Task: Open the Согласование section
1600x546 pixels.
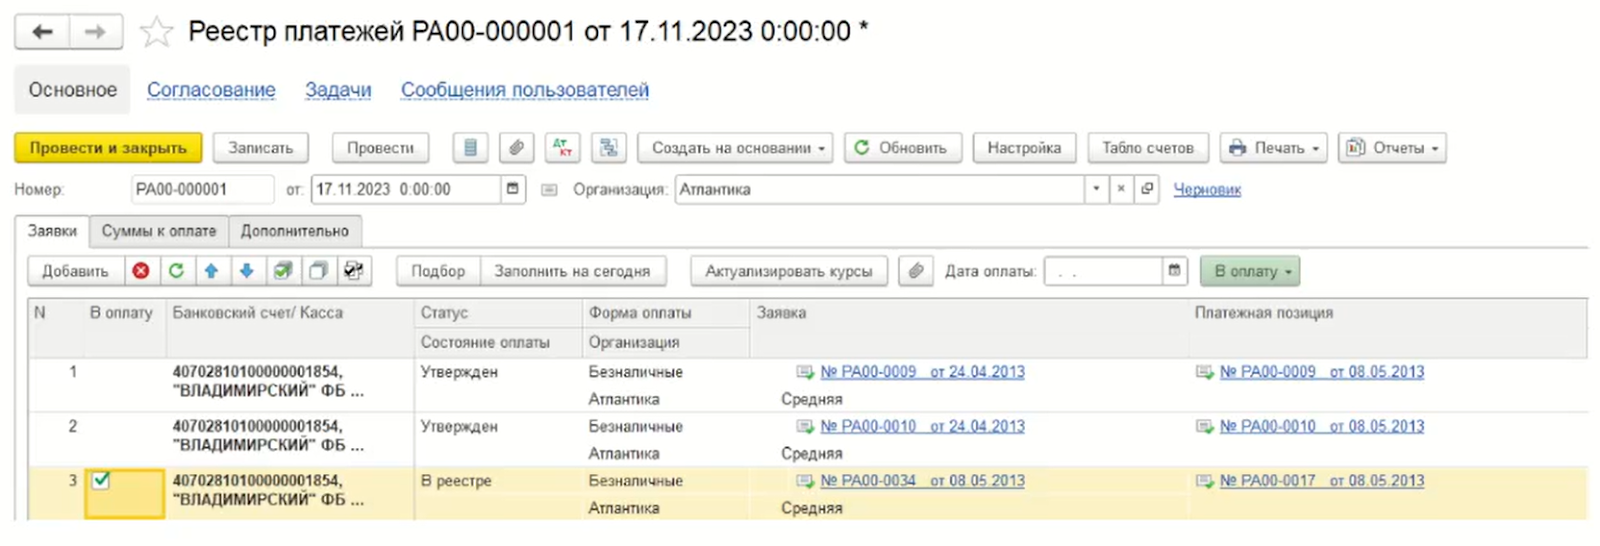Action: click(x=211, y=90)
